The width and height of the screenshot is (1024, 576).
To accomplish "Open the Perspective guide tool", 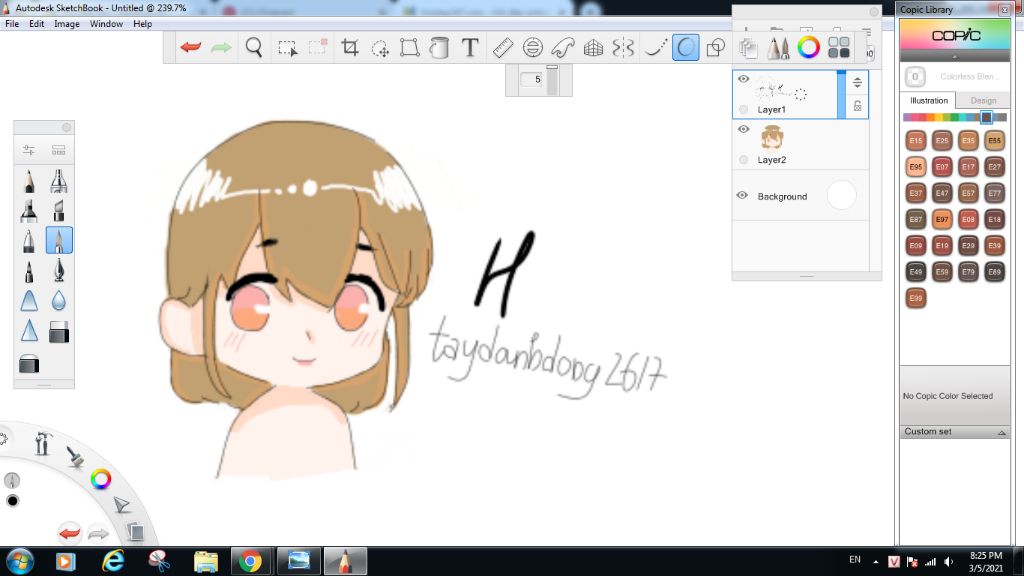I will click(593, 48).
